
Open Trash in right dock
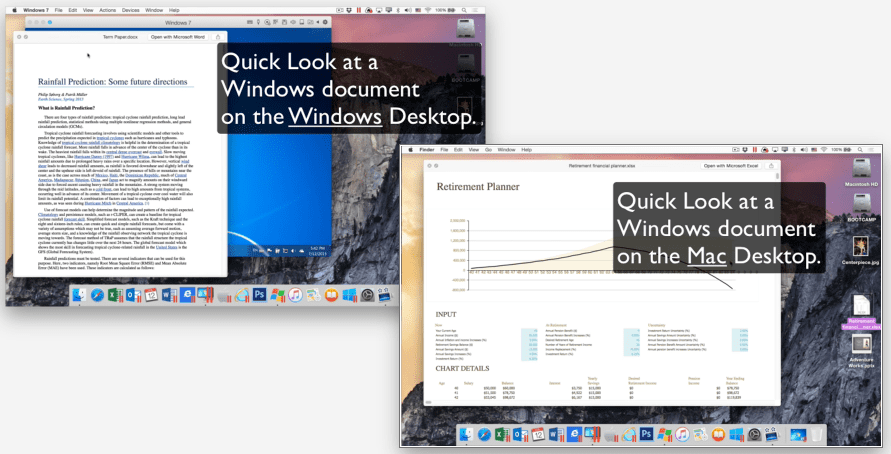pos(816,435)
